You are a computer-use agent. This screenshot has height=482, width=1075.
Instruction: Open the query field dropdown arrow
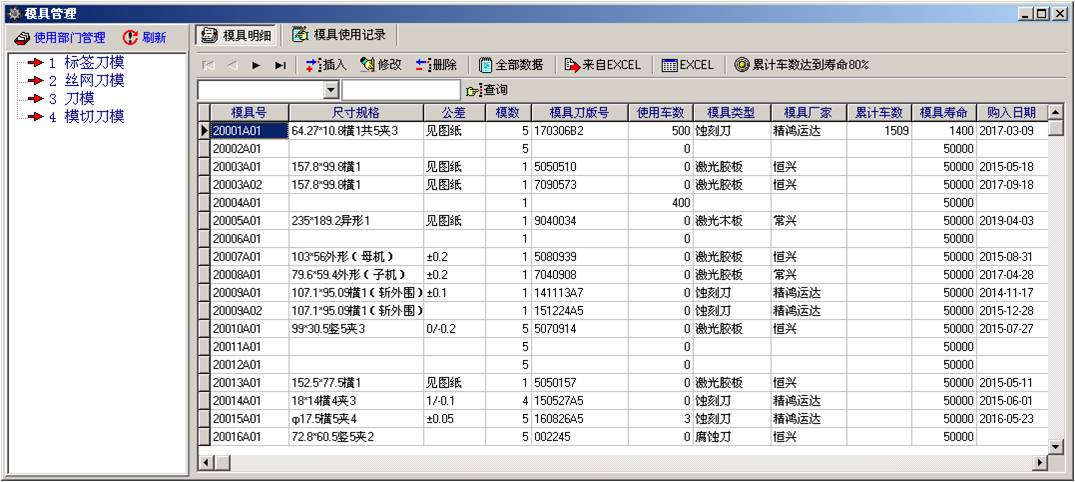pos(331,90)
